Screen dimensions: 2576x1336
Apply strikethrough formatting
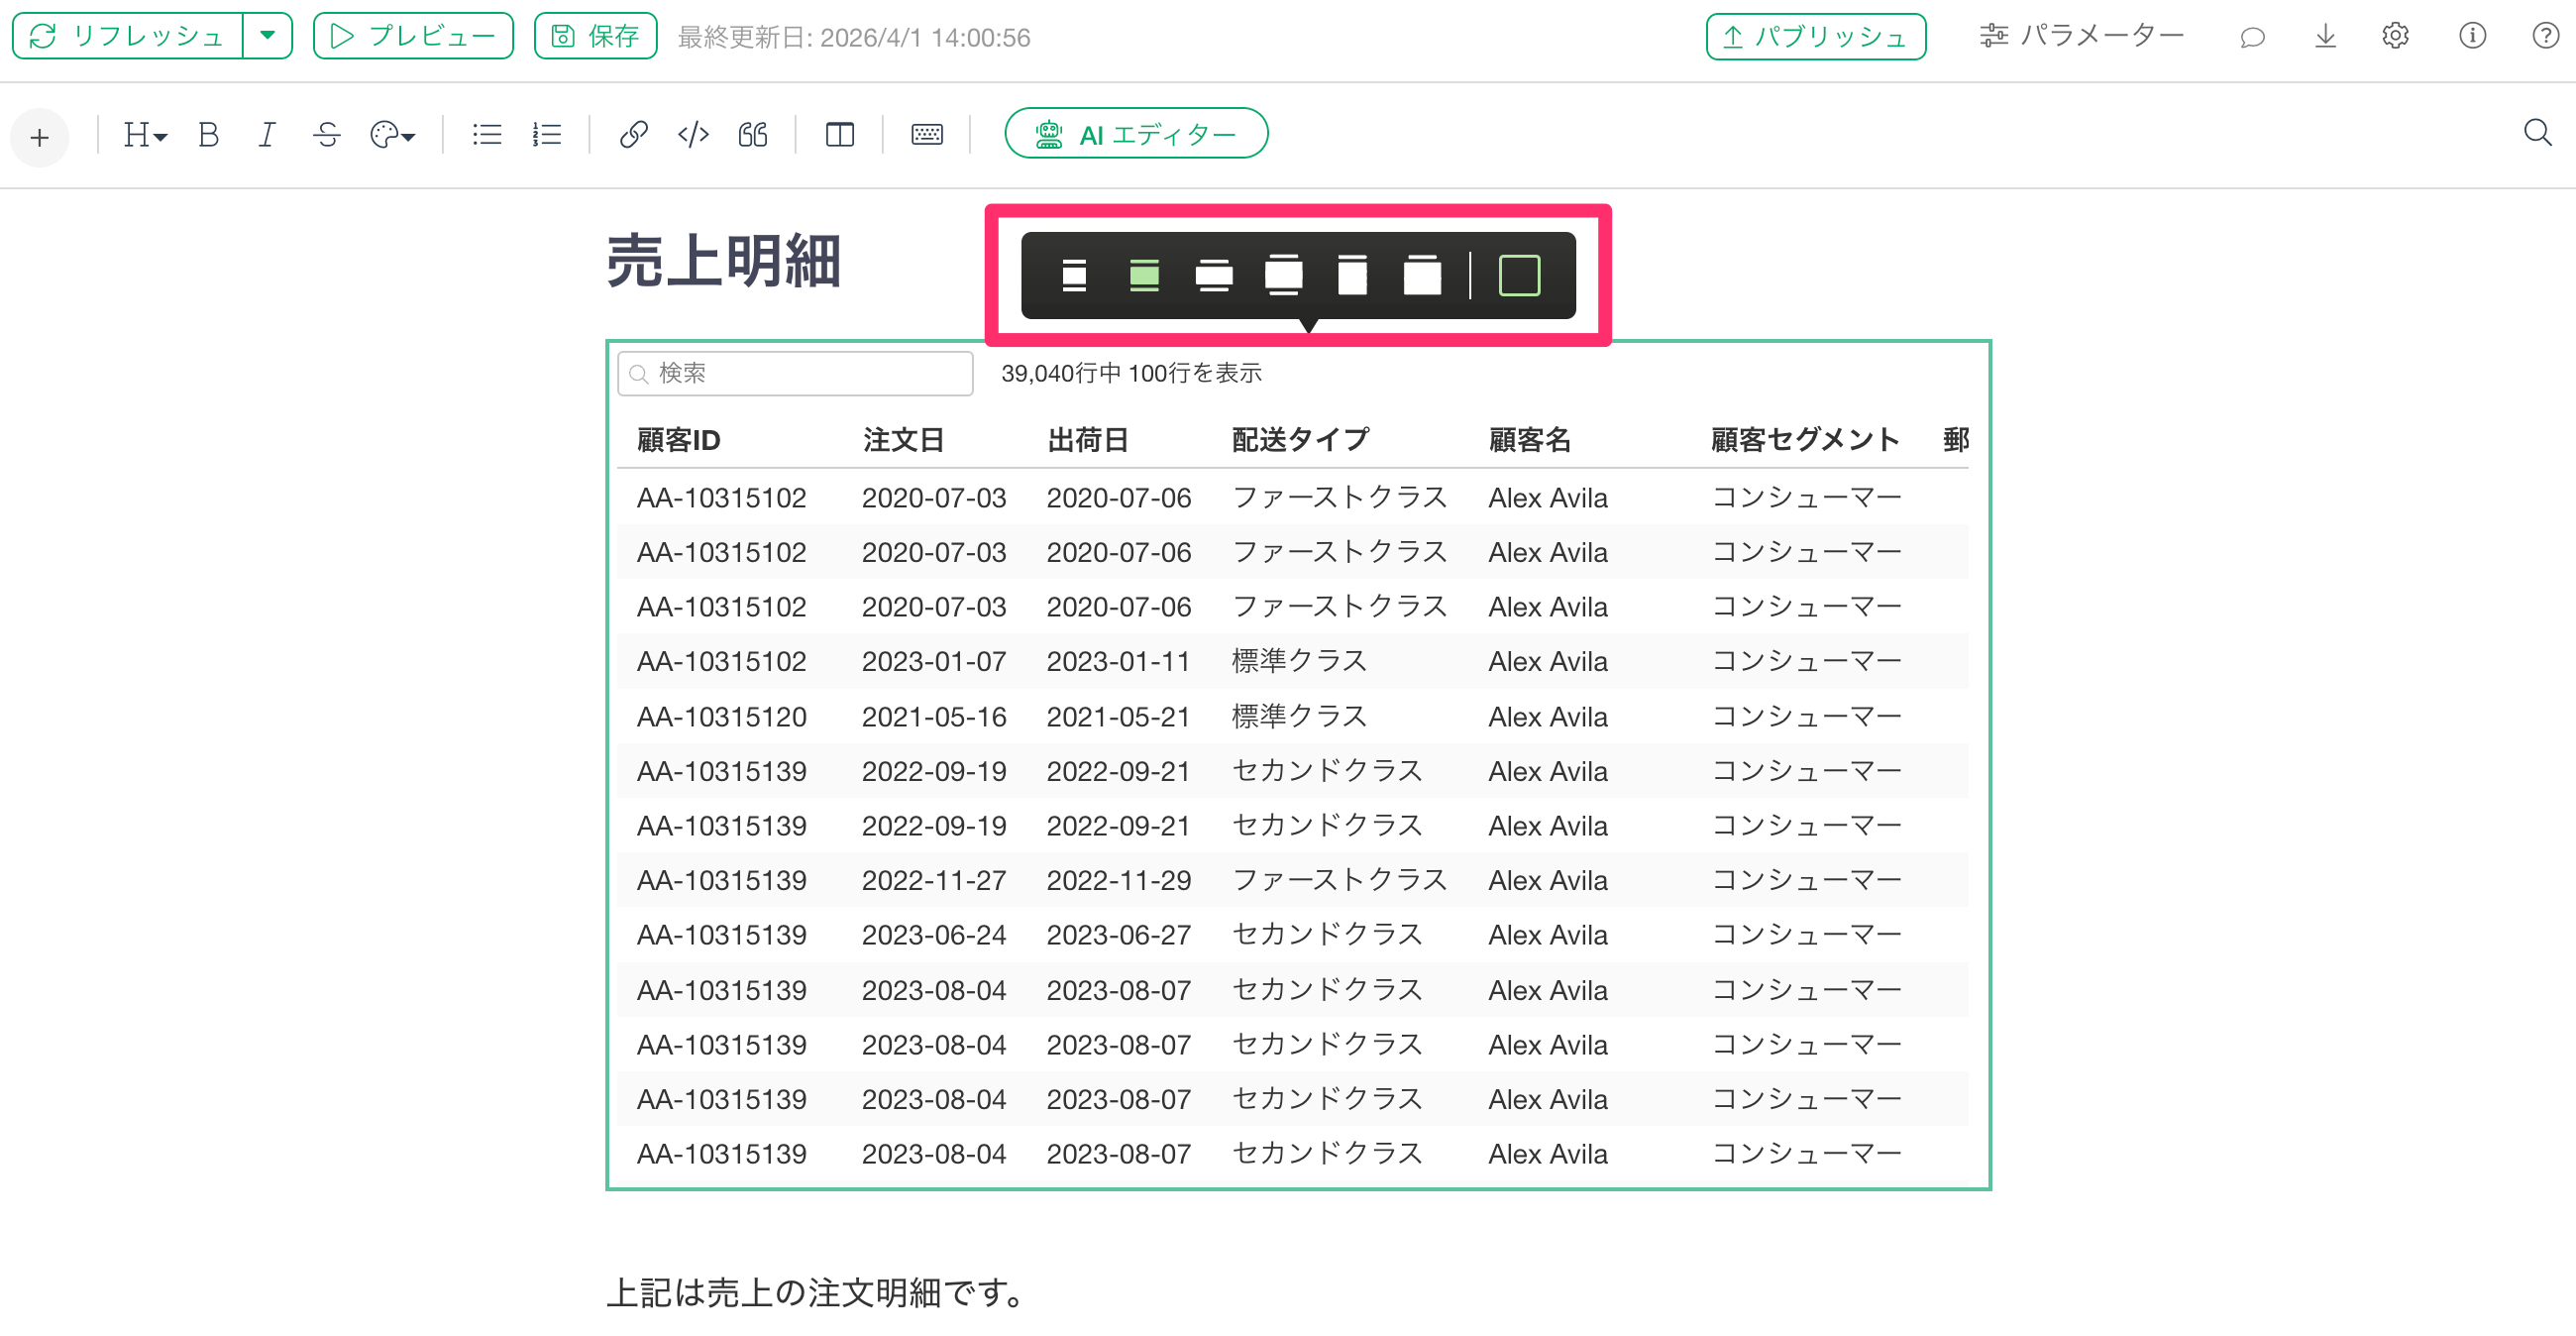coord(326,134)
